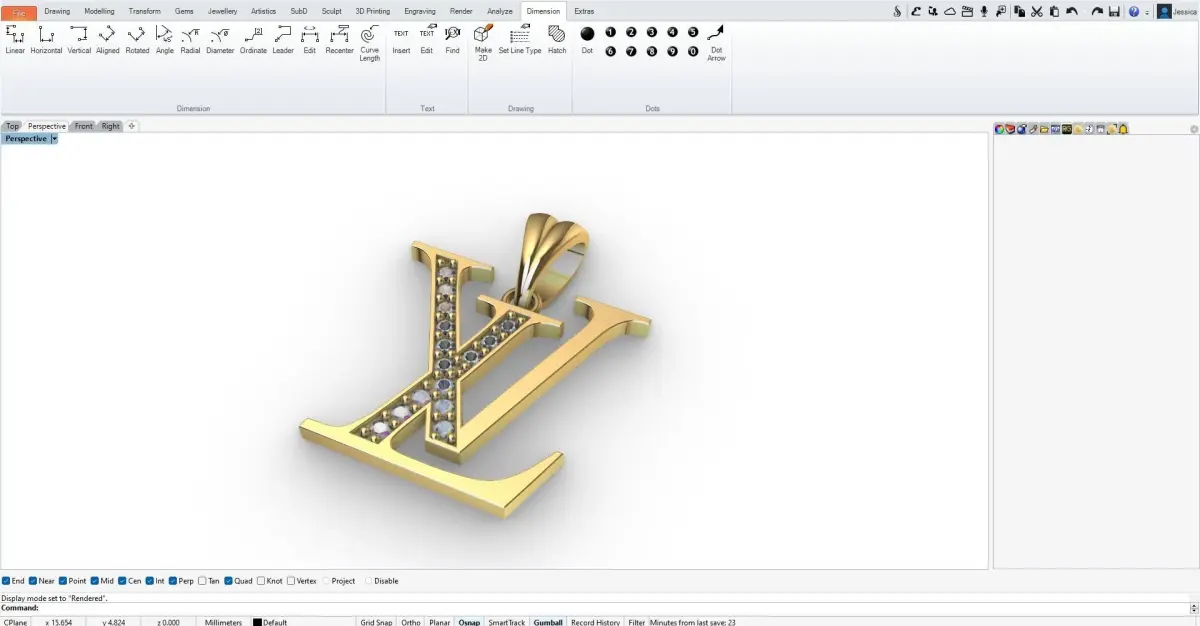
Task: Enable the Vertex osnap checkbox
Action: click(291, 581)
